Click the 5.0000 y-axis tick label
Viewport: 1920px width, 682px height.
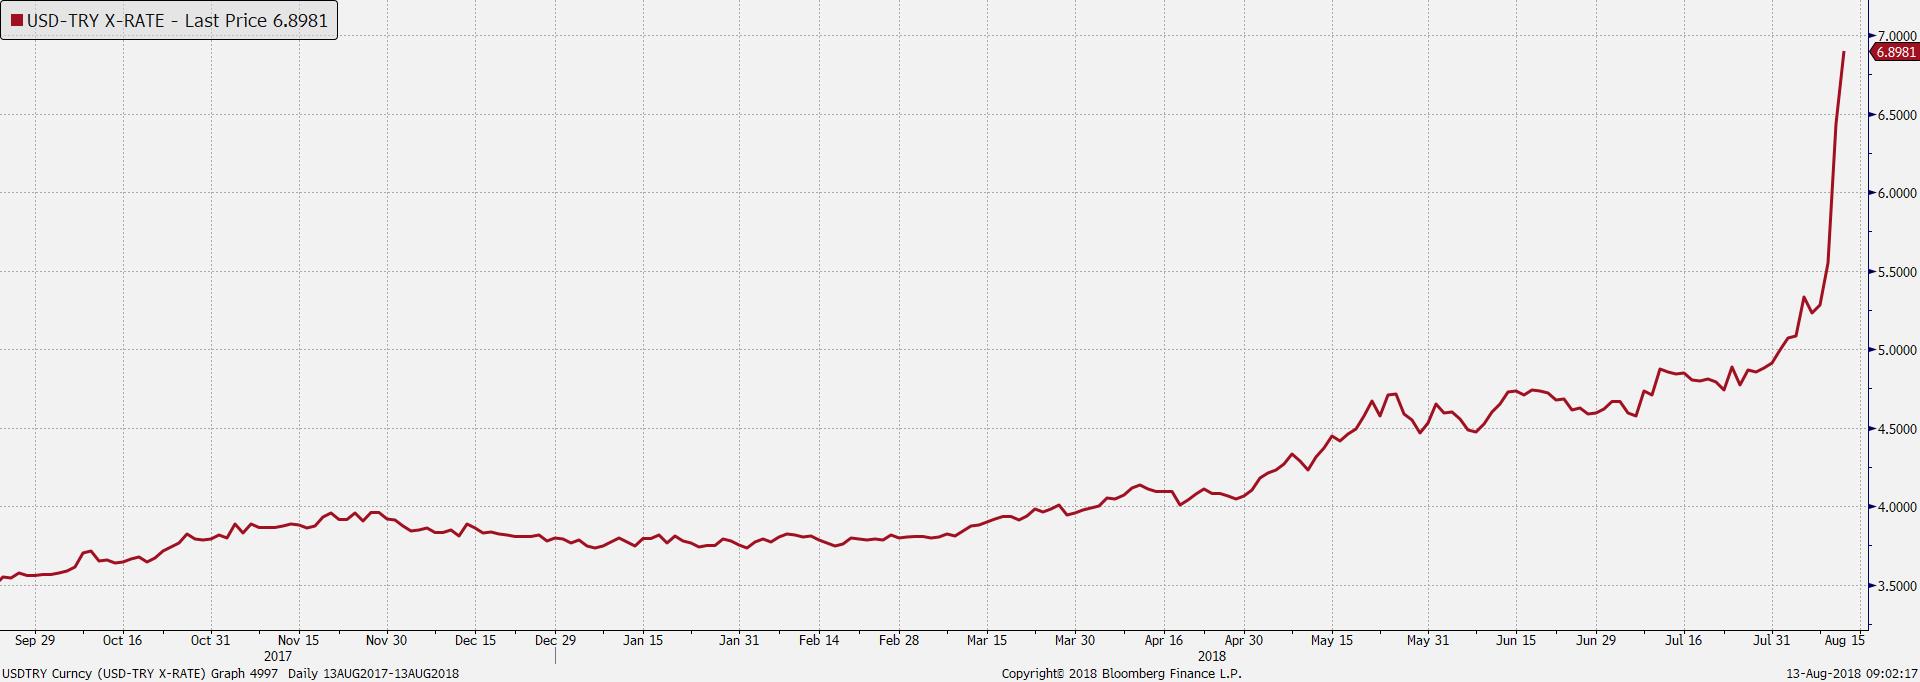[x=1895, y=350]
